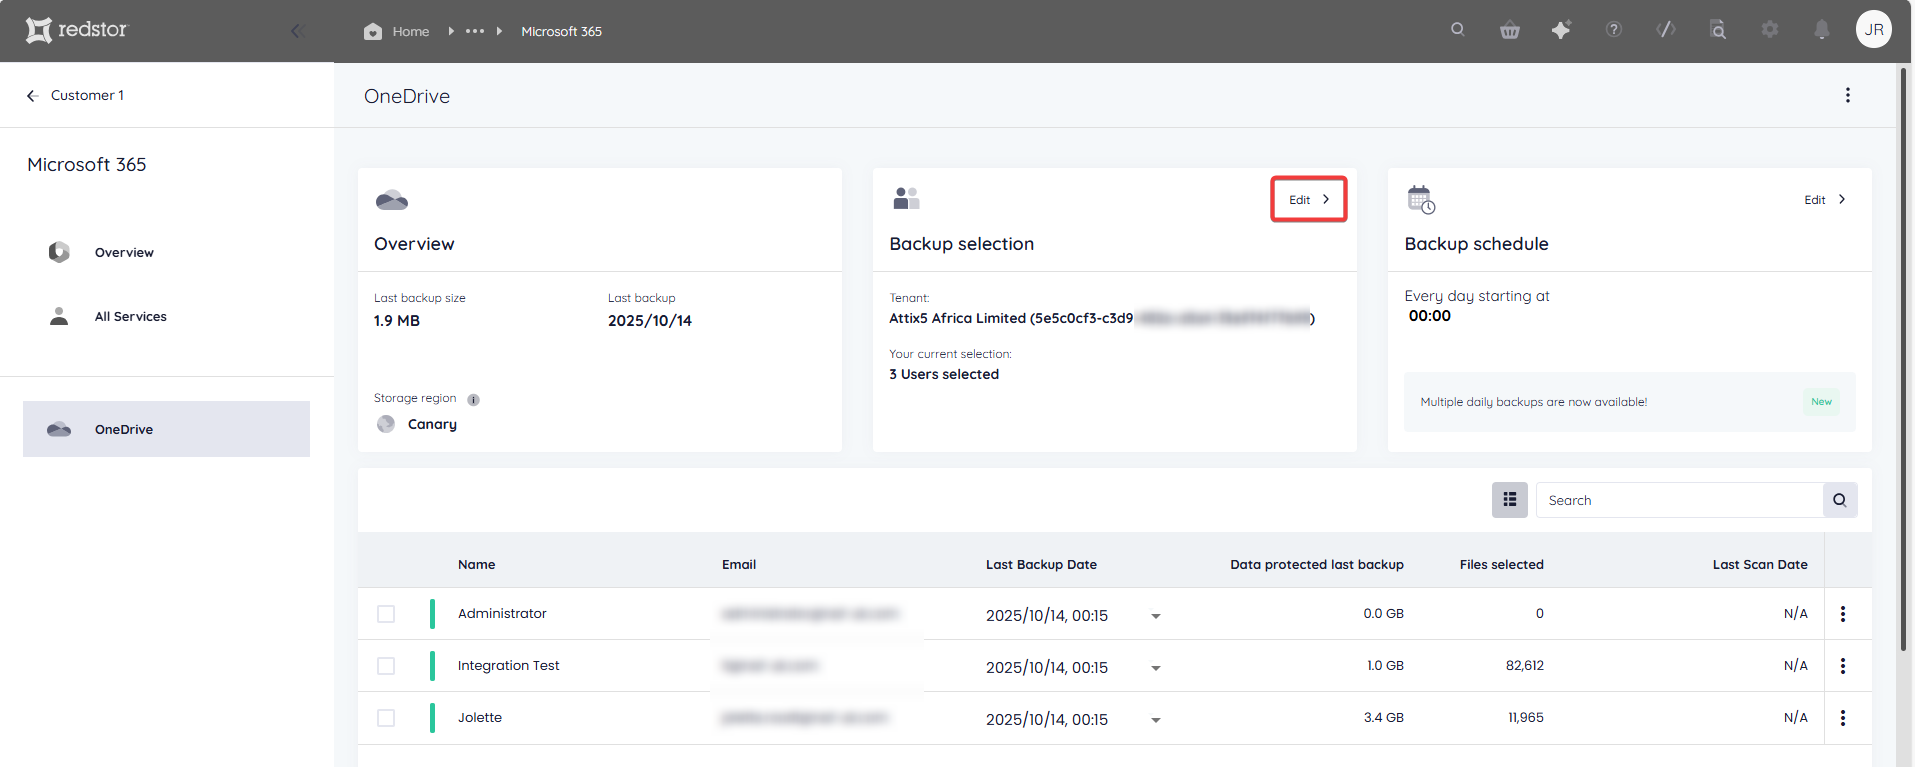Expand the breadcrumb ellipsis
The image size is (1915, 767).
pyautogui.click(x=475, y=31)
